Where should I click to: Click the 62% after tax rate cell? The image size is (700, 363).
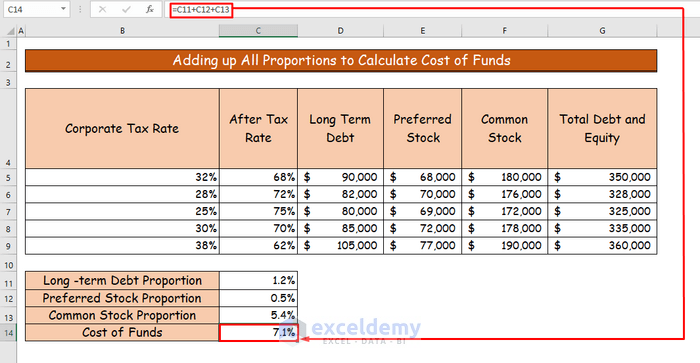[258, 246]
